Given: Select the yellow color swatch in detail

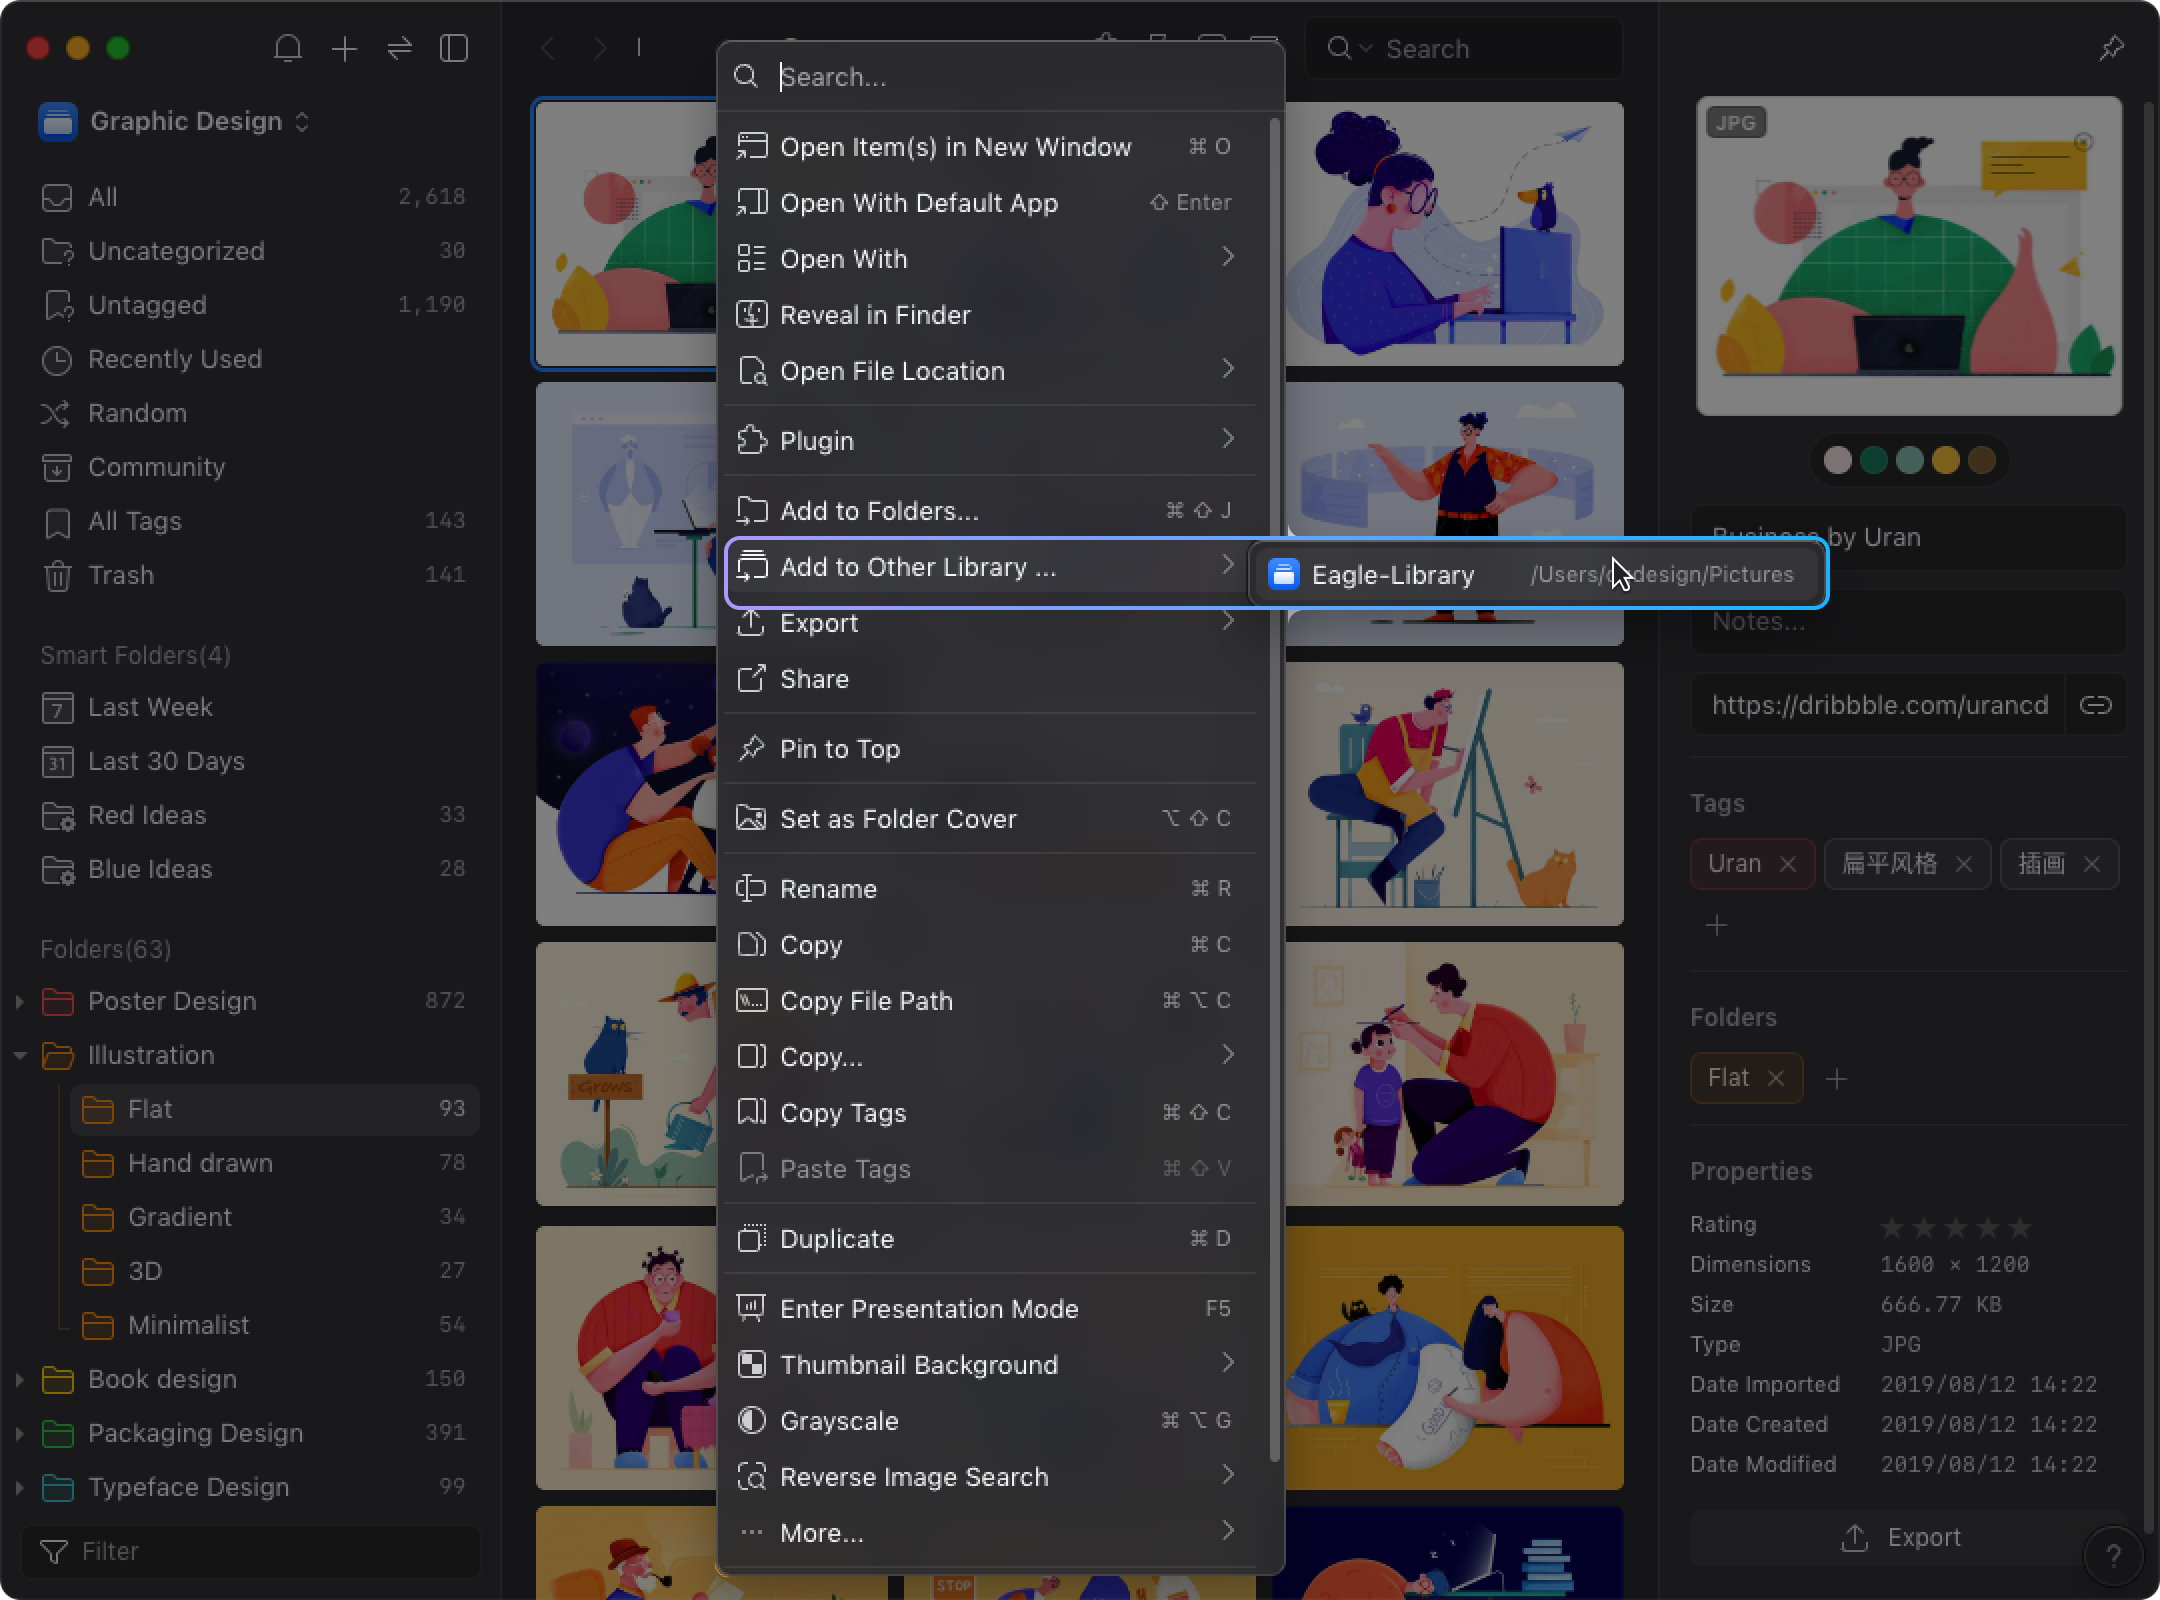Looking at the screenshot, I should [1947, 459].
